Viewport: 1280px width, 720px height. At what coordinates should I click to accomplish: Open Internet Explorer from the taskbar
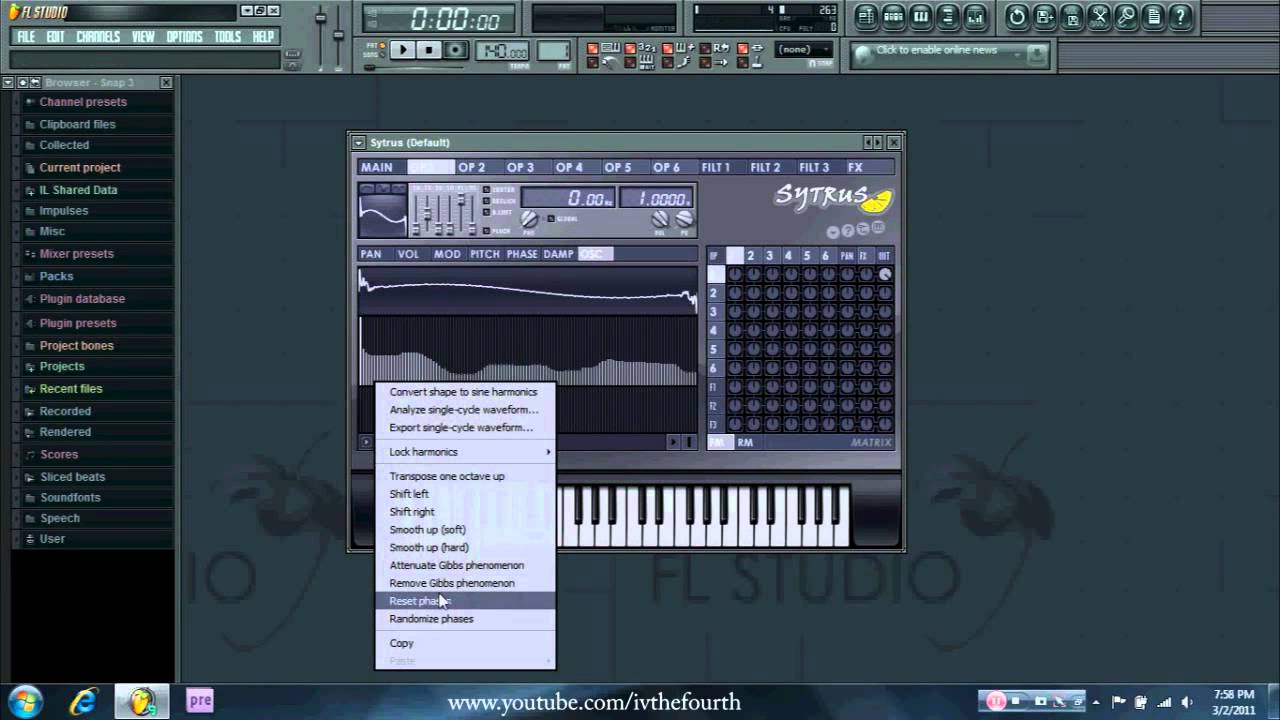coord(83,701)
